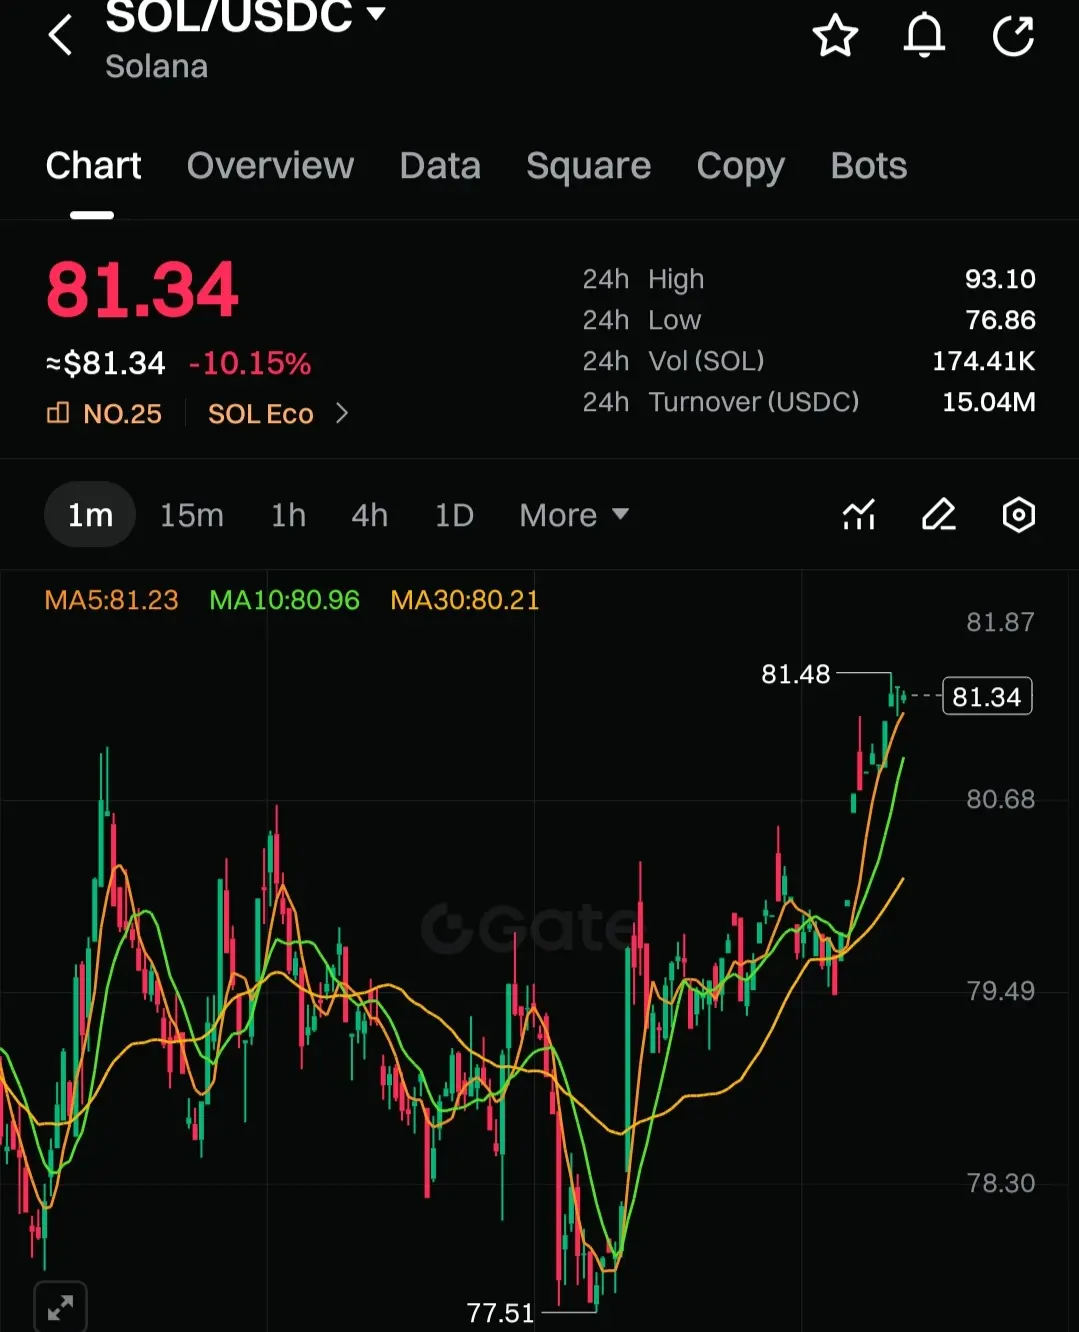Image resolution: width=1079 pixels, height=1332 pixels.
Task: Go to the Copy tab
Action: click(740, 166)
